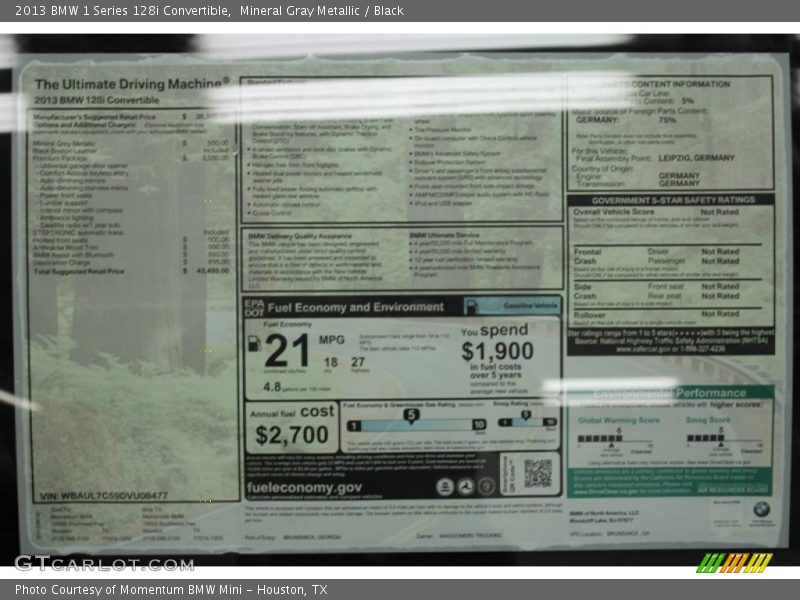Click 'Side Crash' rating label
The height and width of the screenshot is (600, 800).
585,291
